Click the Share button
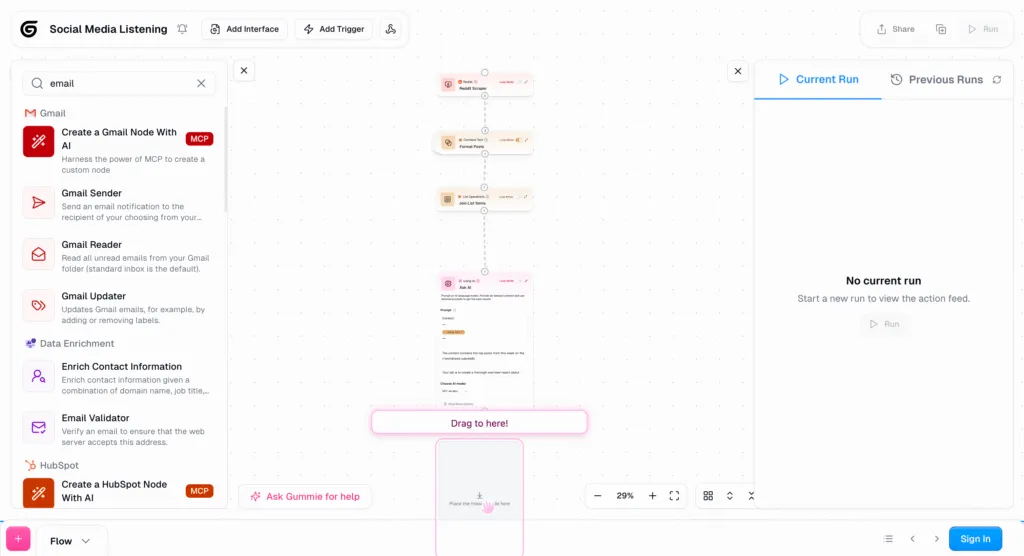This screenshot has height=556, width=1024. (895, 29)
